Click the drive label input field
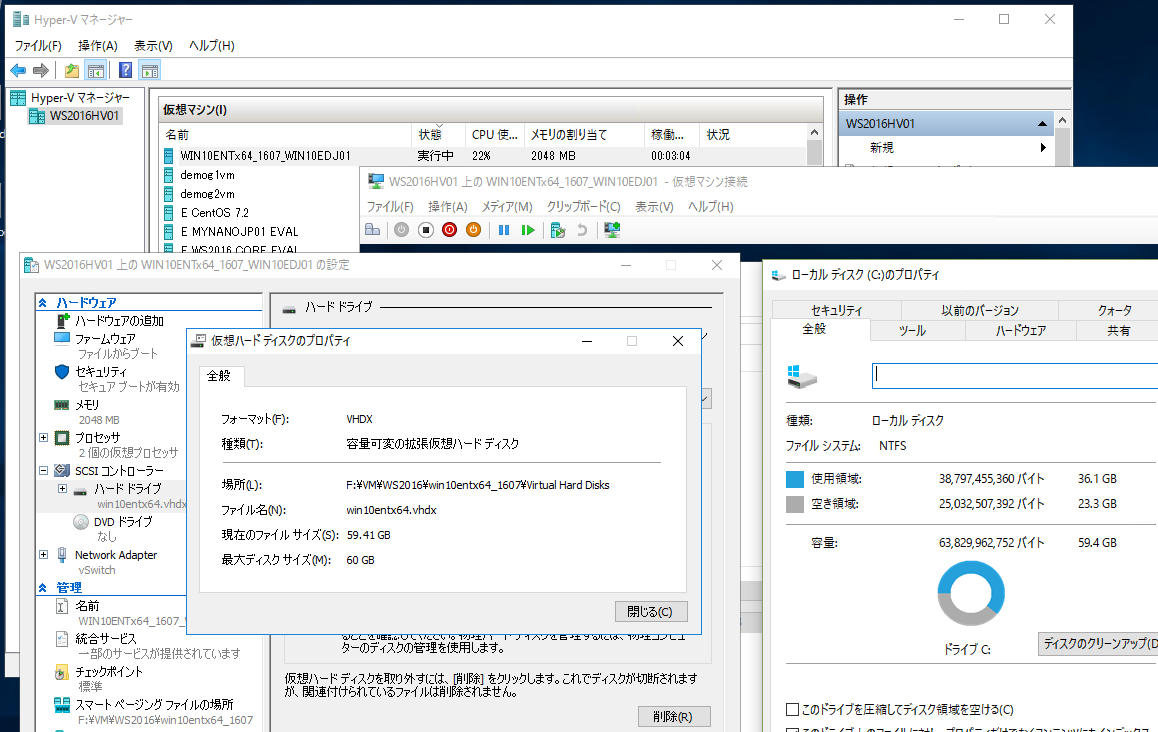The image size is (1158, 732). pyautogui.click(x=1015, y=375)
